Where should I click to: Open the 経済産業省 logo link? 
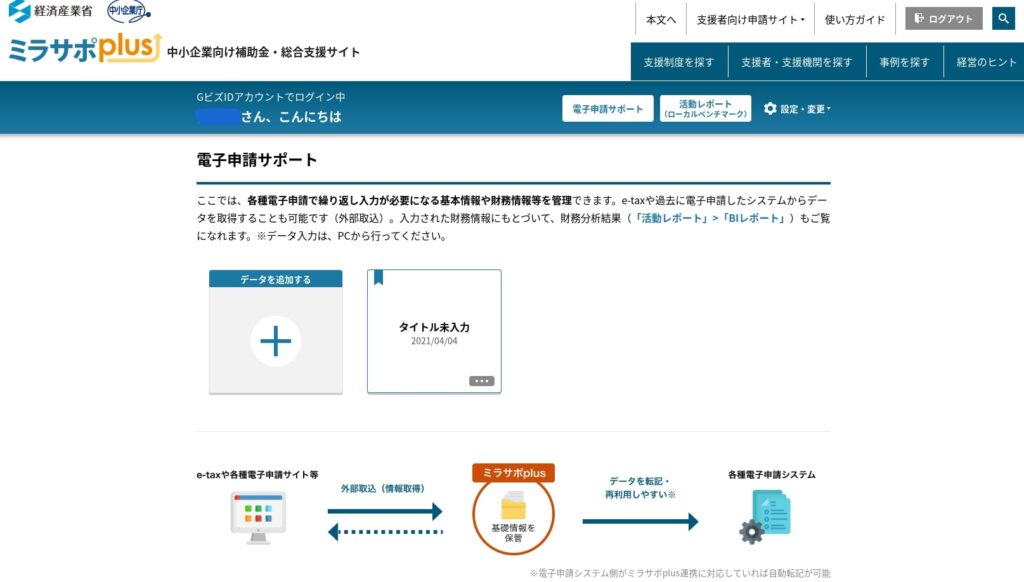pos(50,11)
